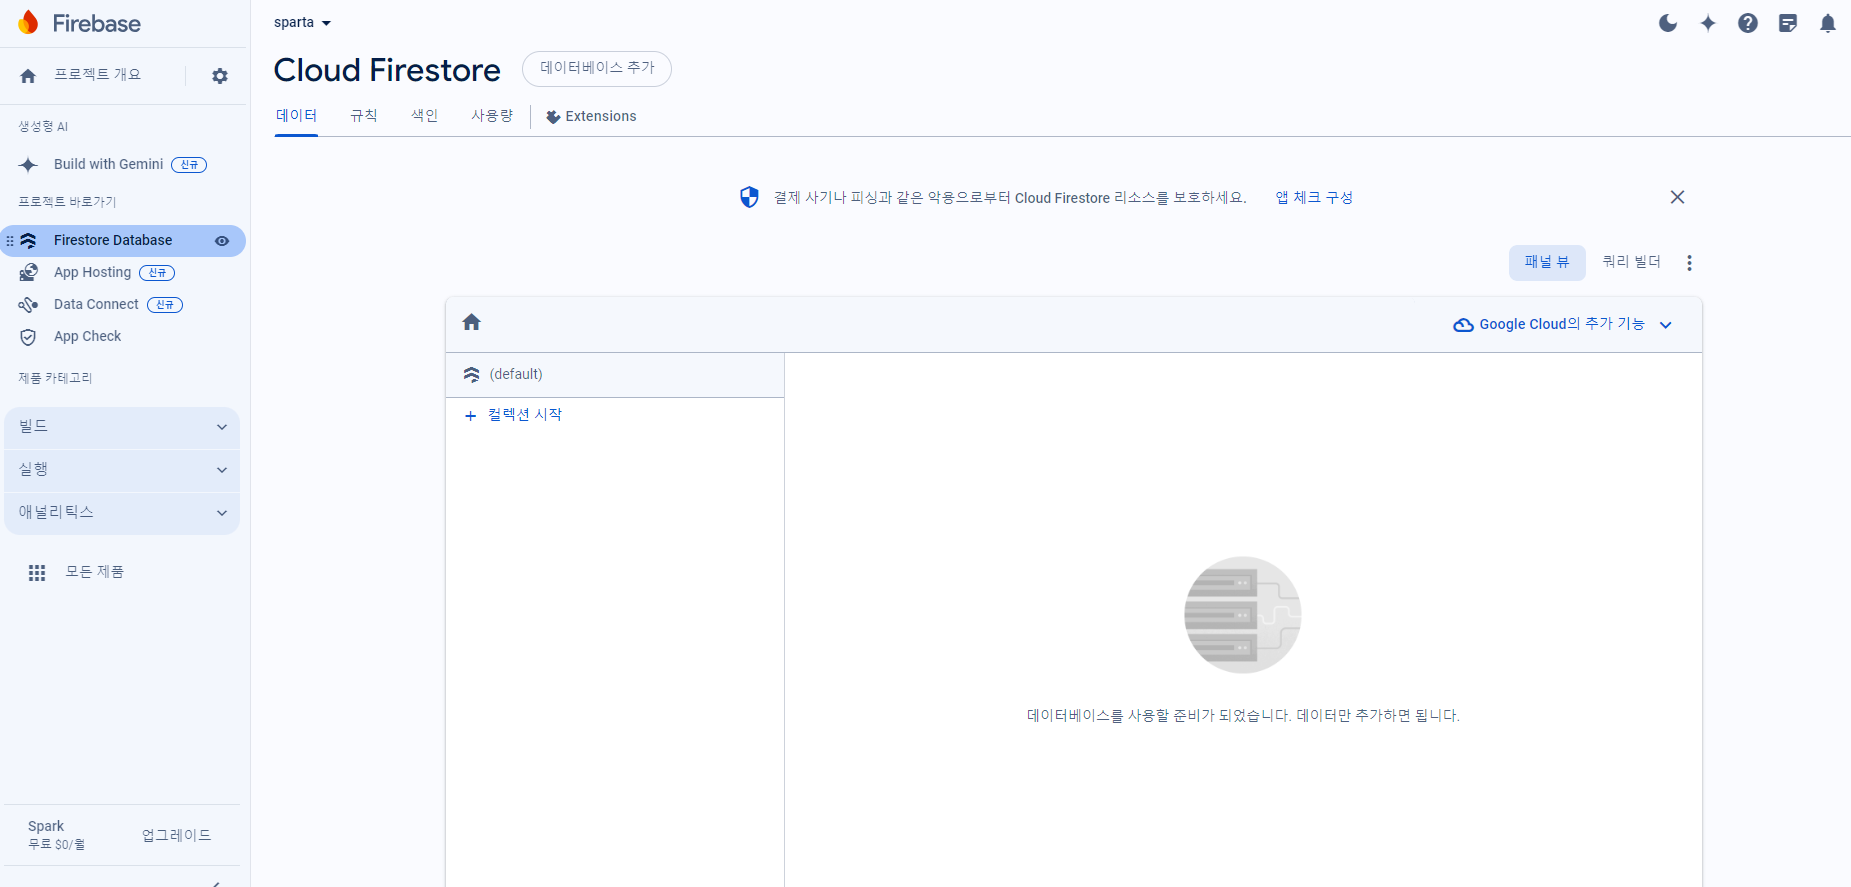Click 컬렉션 시작 link
Image resolution: width=1851 pixels, height=887 pixels.
click(x=525, y=415)
